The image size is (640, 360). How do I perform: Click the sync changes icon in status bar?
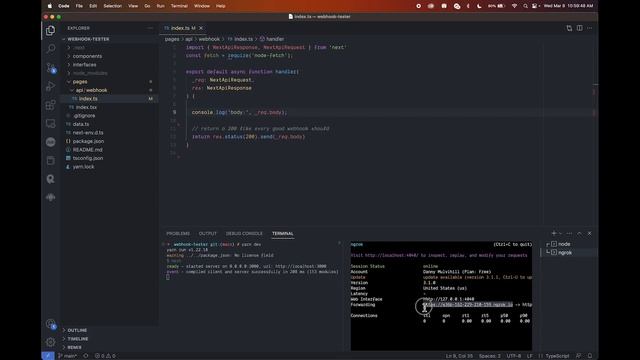(x=86, y=356)
